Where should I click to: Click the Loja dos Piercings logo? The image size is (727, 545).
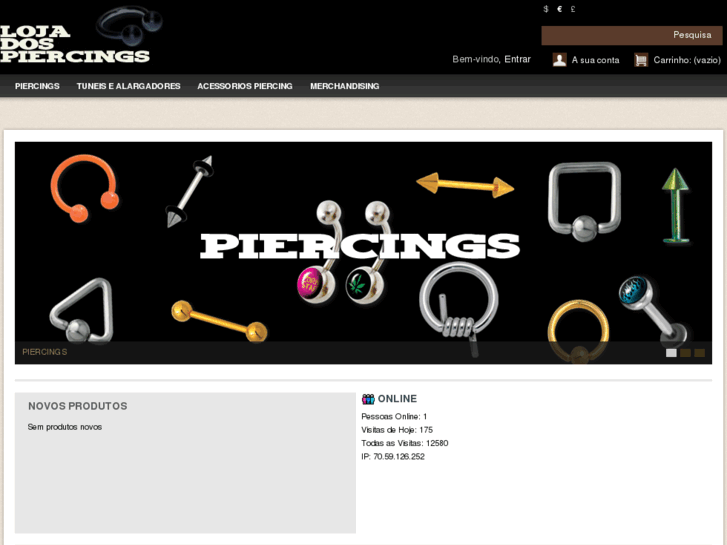coord(81,35)
